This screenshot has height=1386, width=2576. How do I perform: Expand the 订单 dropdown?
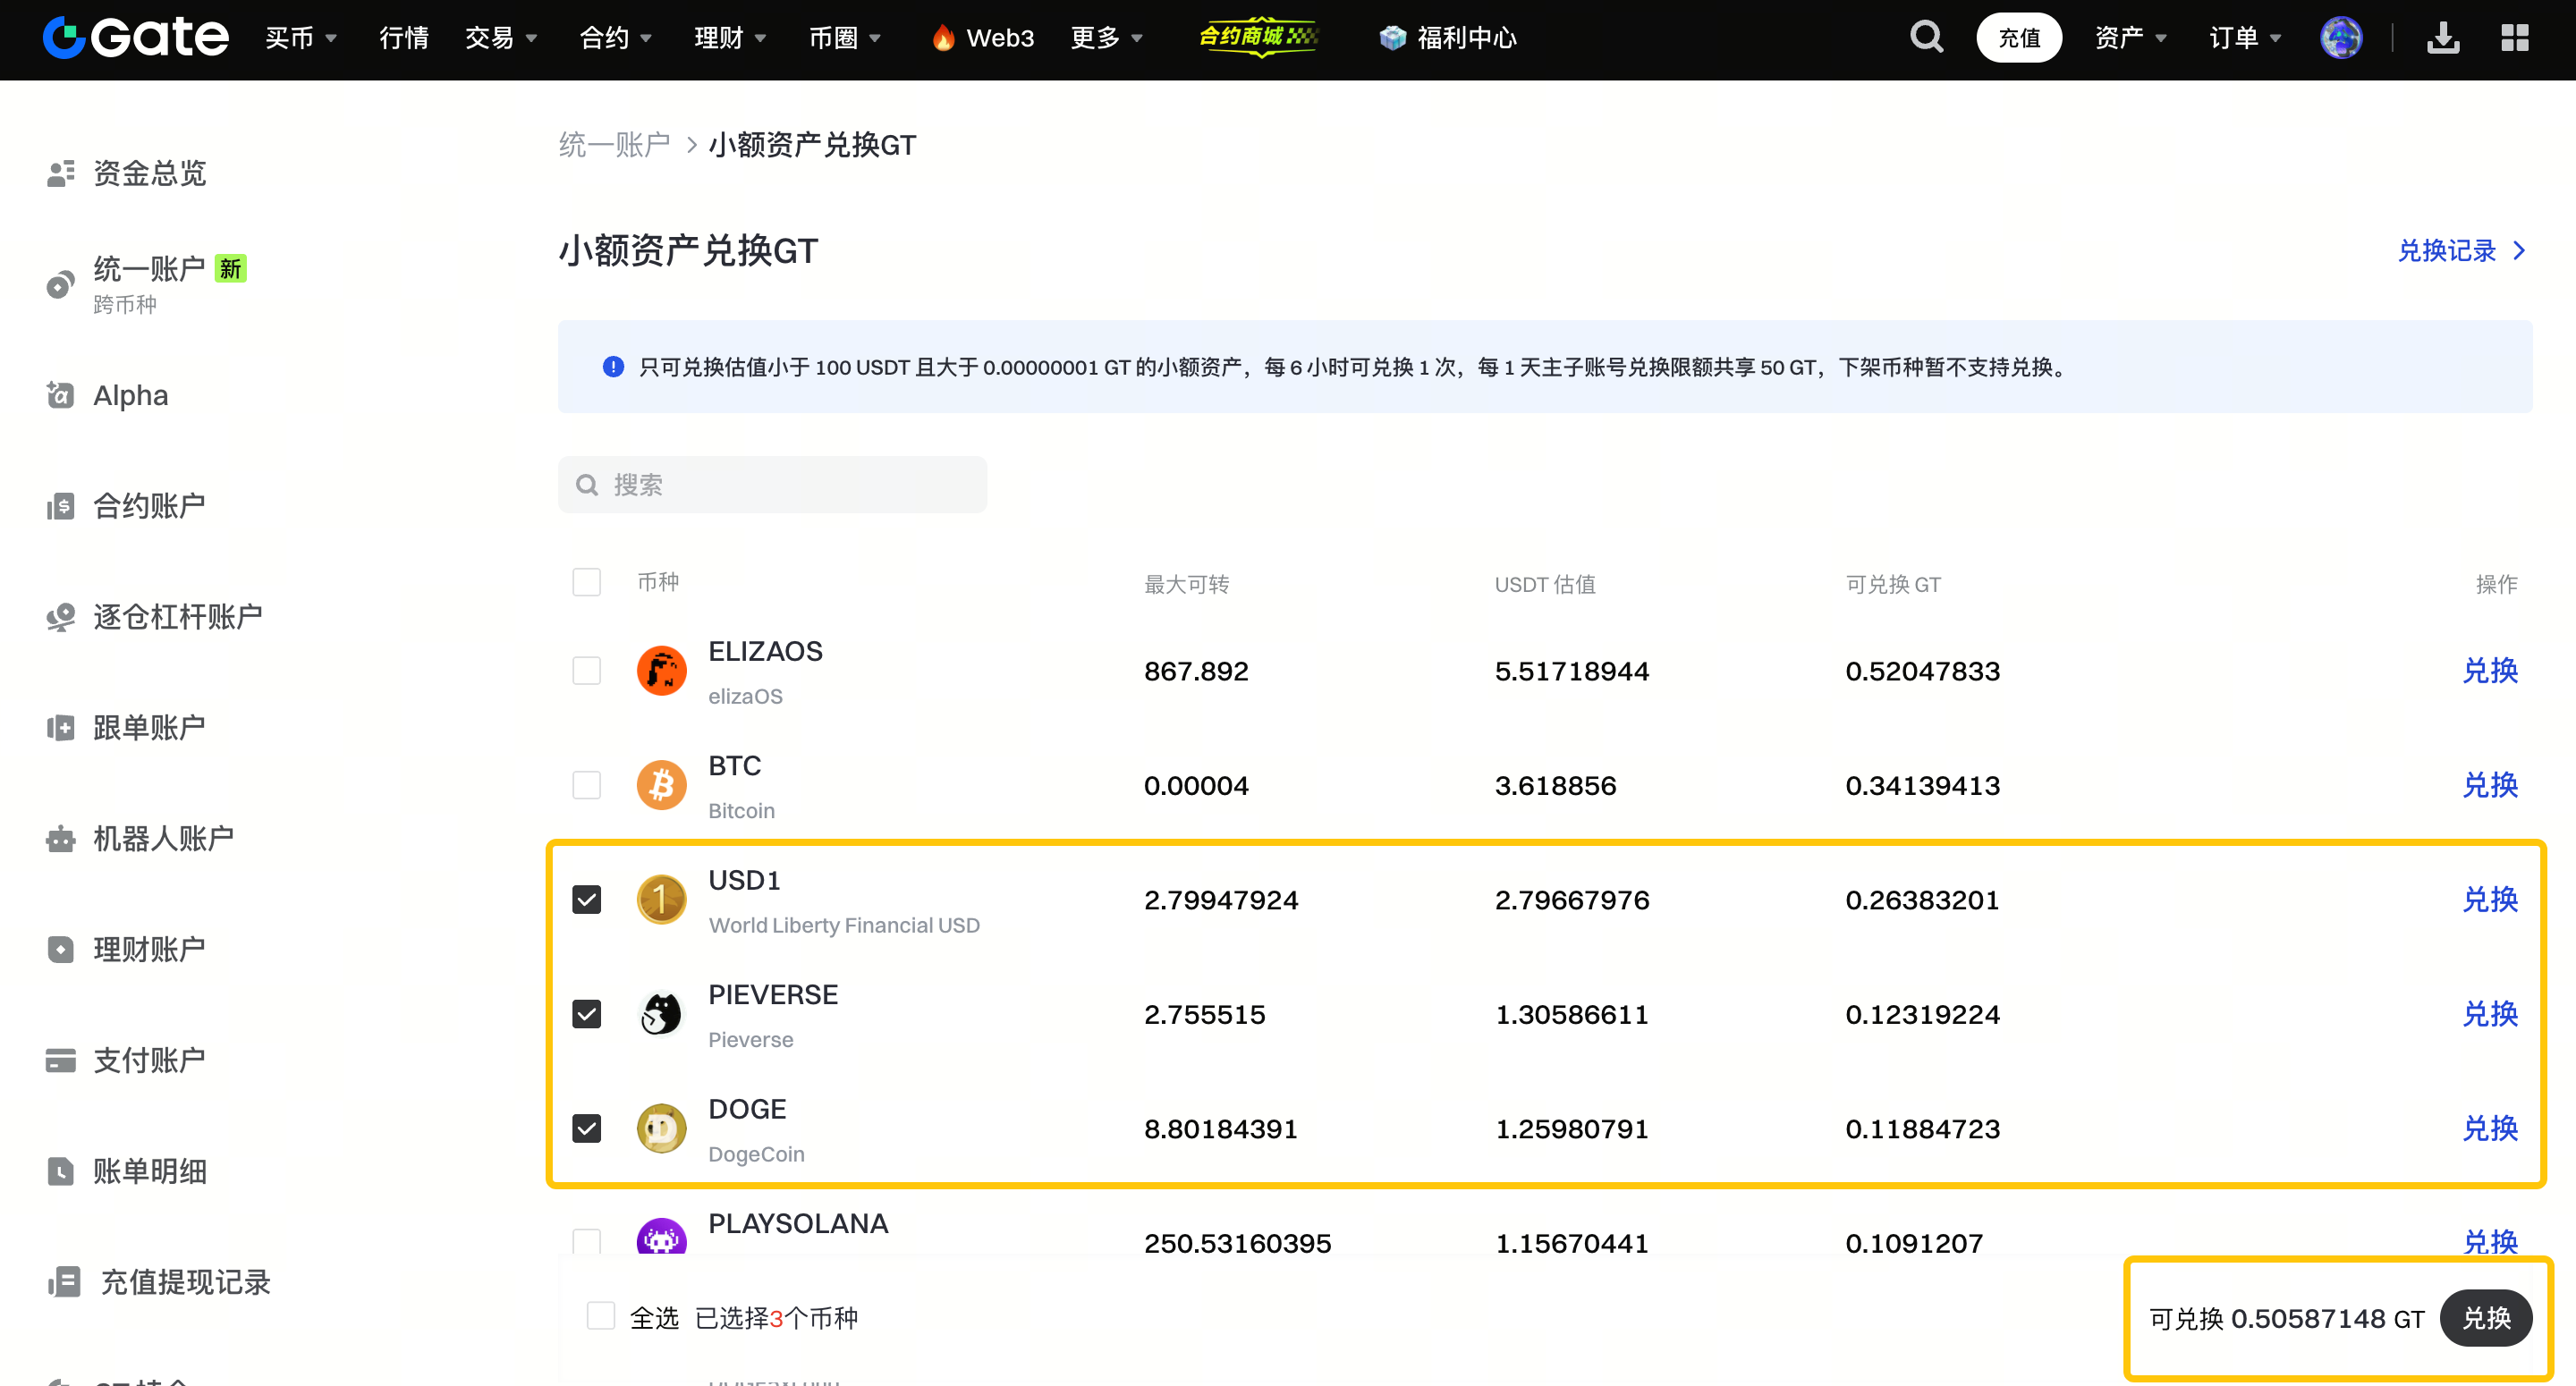coord(2244,38)
